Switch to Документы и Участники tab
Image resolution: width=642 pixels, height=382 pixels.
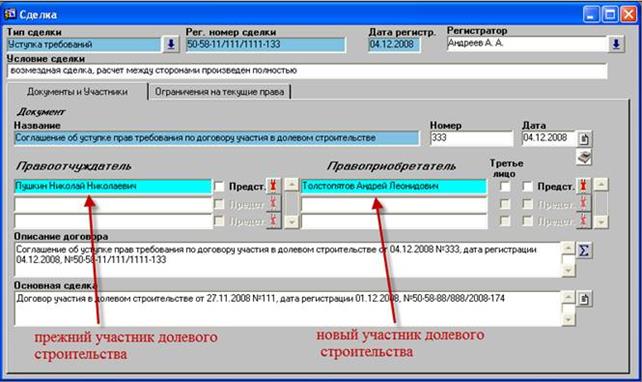pyautogui.click(x=77, y=92)
